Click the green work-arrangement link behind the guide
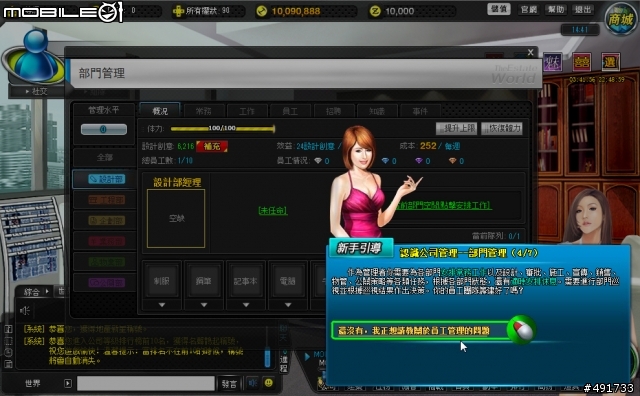The height and width of the screenshot is (396, 640). pyautogui.click(x=443, y=205)
